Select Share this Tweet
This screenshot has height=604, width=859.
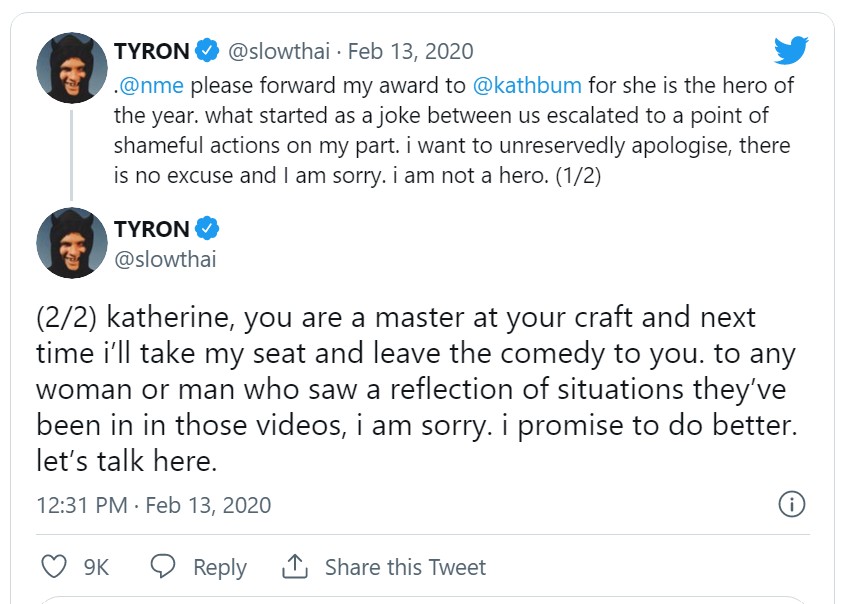(x=405, y=567)
